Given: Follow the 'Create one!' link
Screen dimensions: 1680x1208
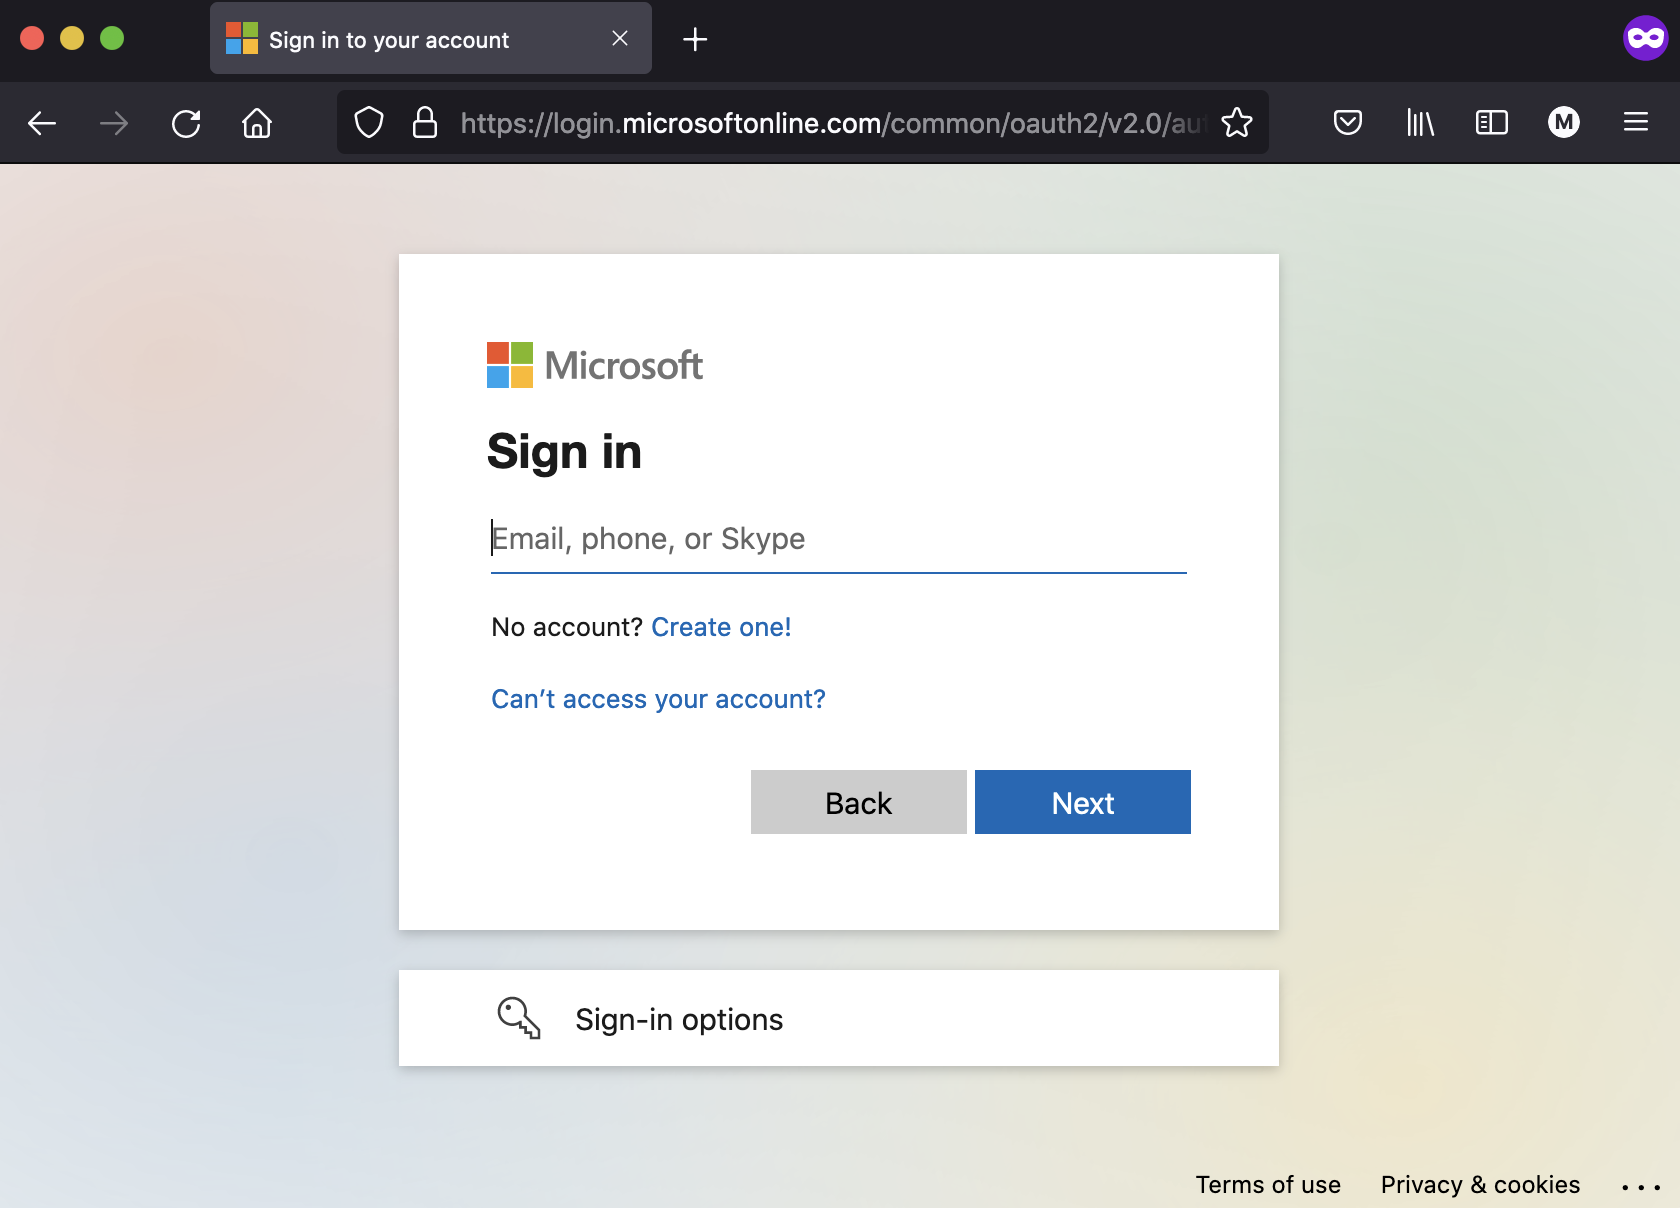Looking at the screenshot, I should (x=721, y=627).
